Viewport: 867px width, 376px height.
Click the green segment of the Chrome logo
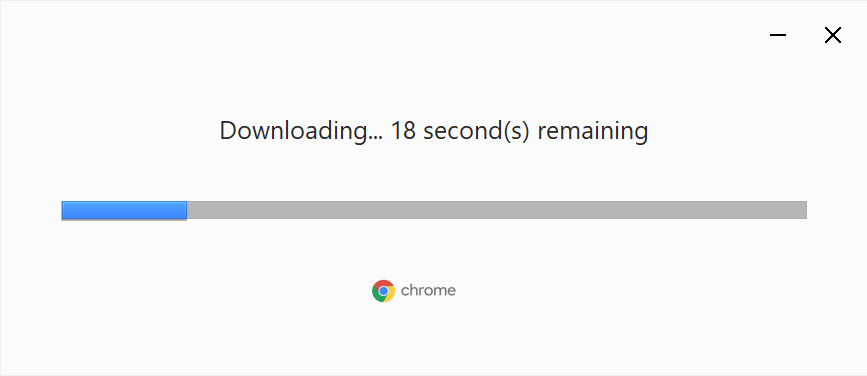tap(376, 295)
